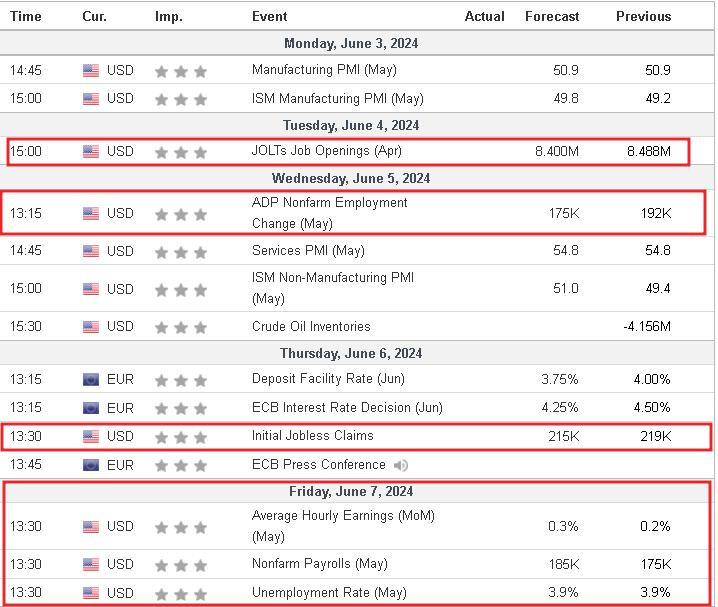The image size is (718, 607).
Task: Open the Average Hourly Earnings (MoM) event
Action: (x=343, y=526)
